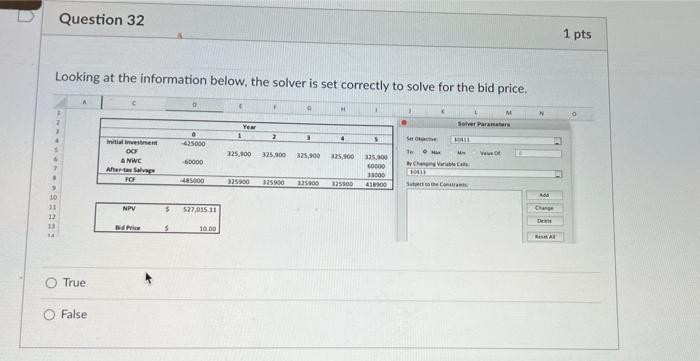Image resolution: width=700 pixels, height=361 pixels.
Task: Click the Initial Investment row label
Action: click(132, 142)
